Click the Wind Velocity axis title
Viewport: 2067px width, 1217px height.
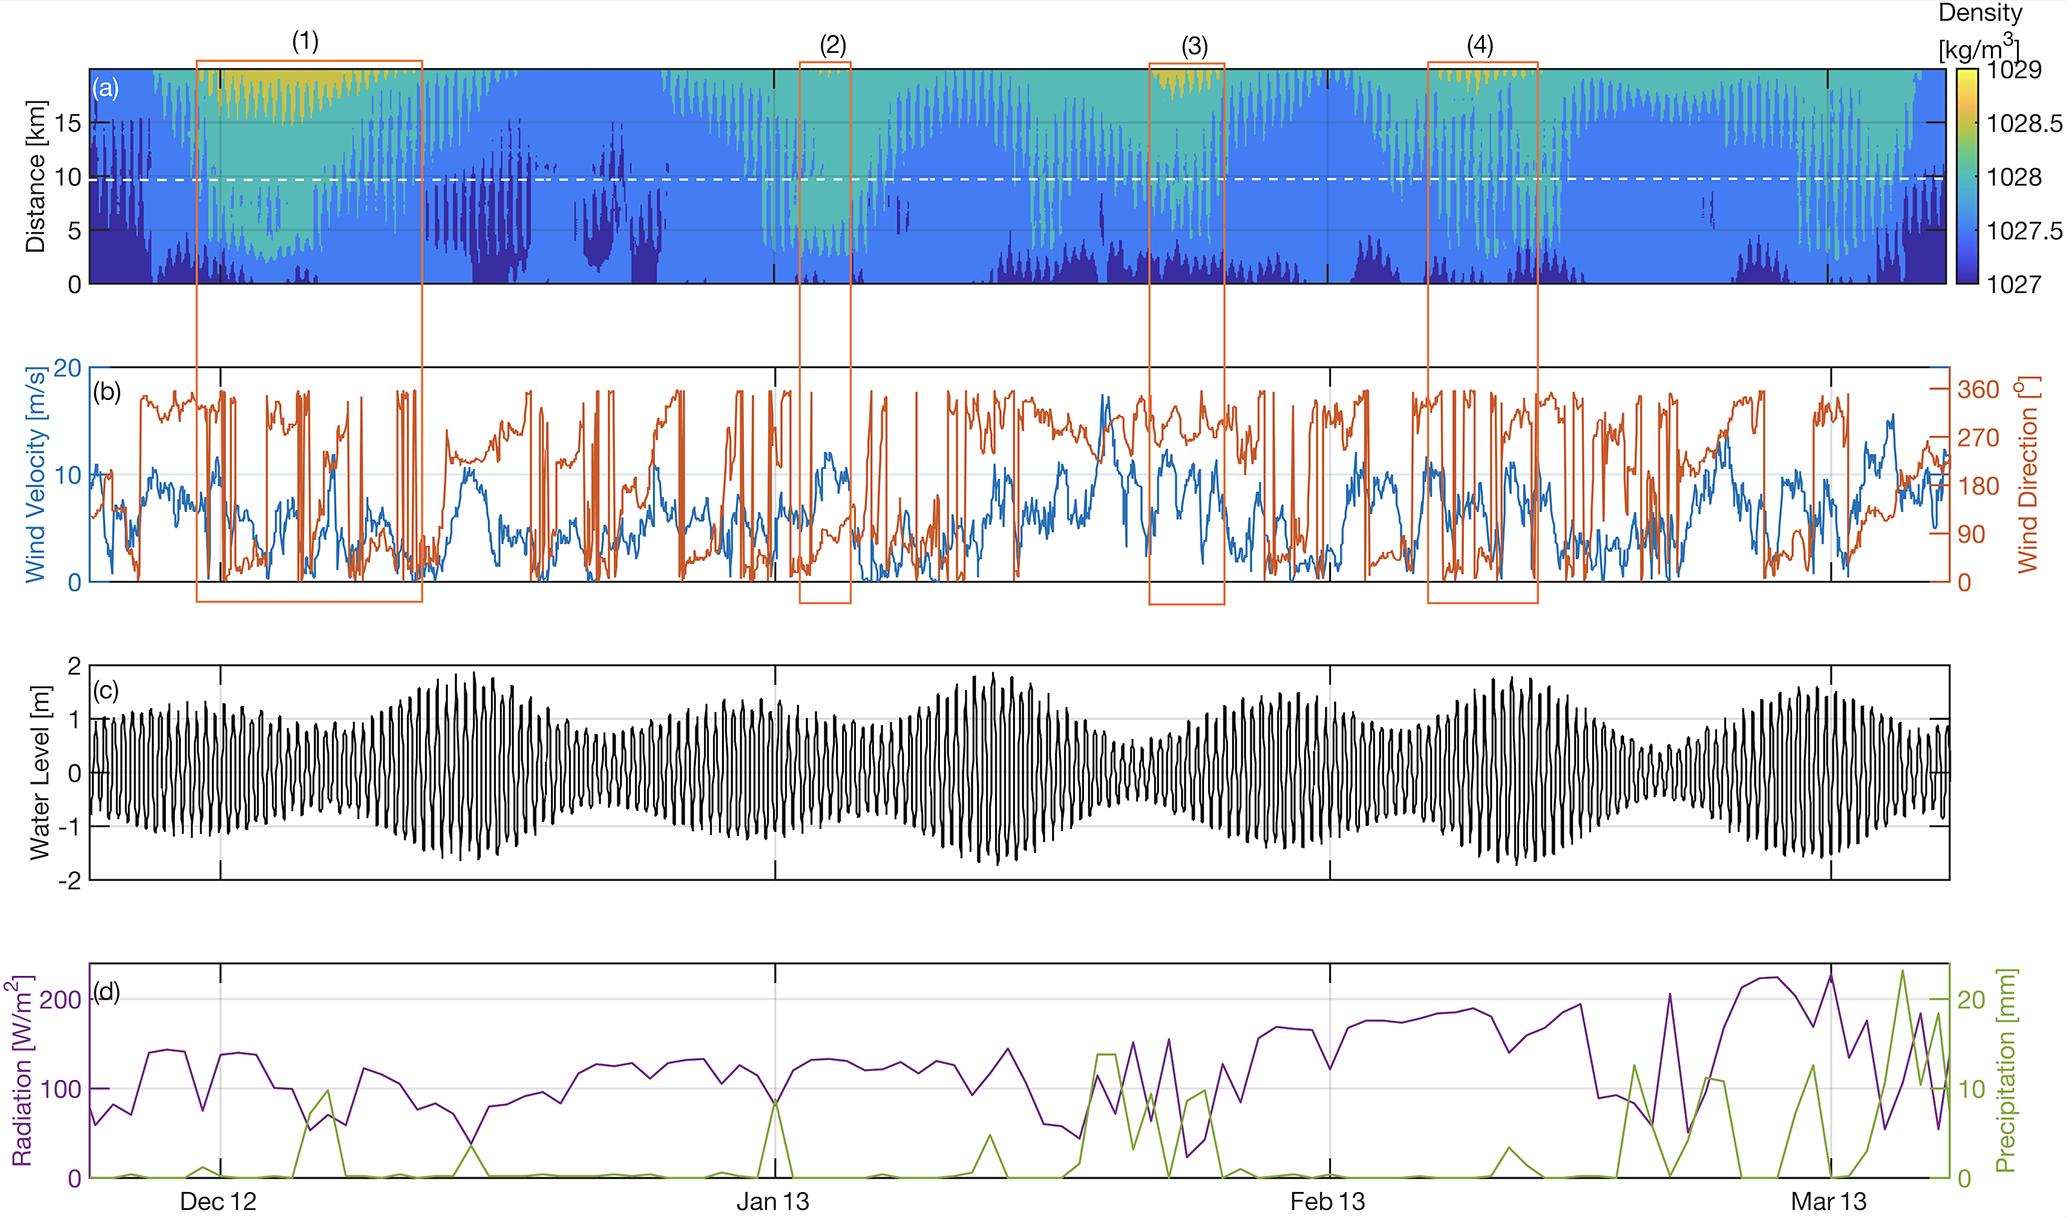point(36,475)
